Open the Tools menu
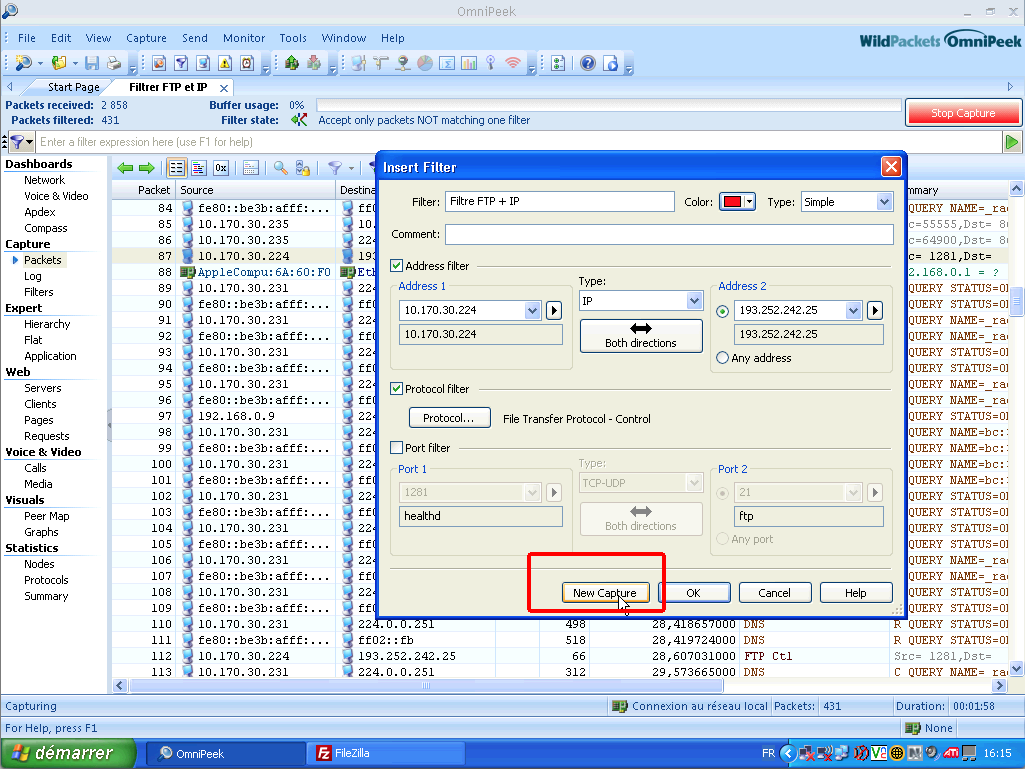This screenshot has width=1025, height=769. pos(293,38)
